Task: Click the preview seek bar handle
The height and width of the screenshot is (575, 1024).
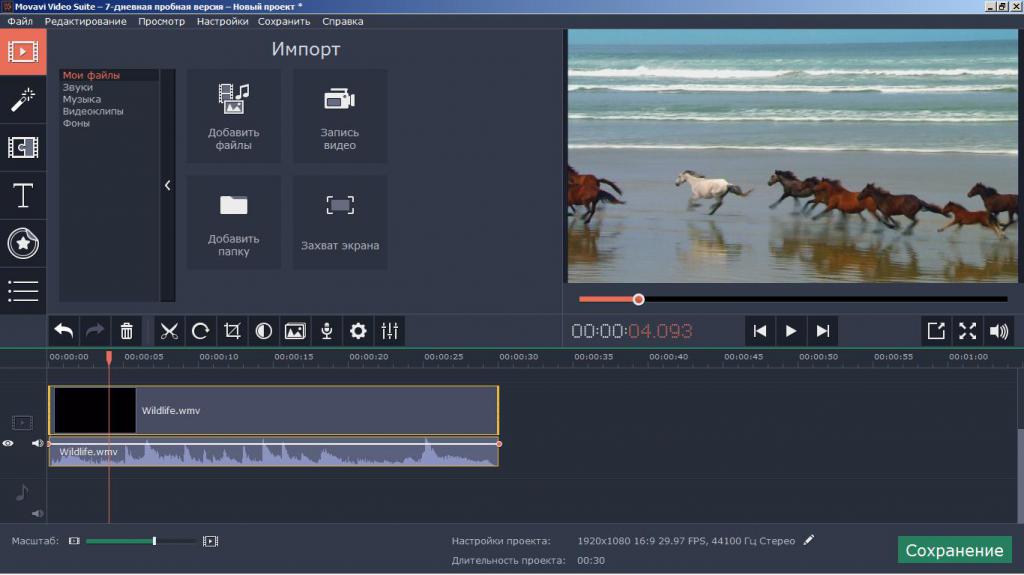Action: pyautogui.click(x=639, y=299)
